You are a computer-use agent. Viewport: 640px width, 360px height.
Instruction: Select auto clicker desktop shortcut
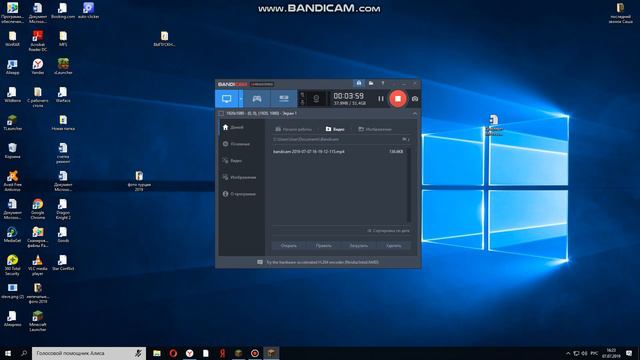click(x=88, y=11)
